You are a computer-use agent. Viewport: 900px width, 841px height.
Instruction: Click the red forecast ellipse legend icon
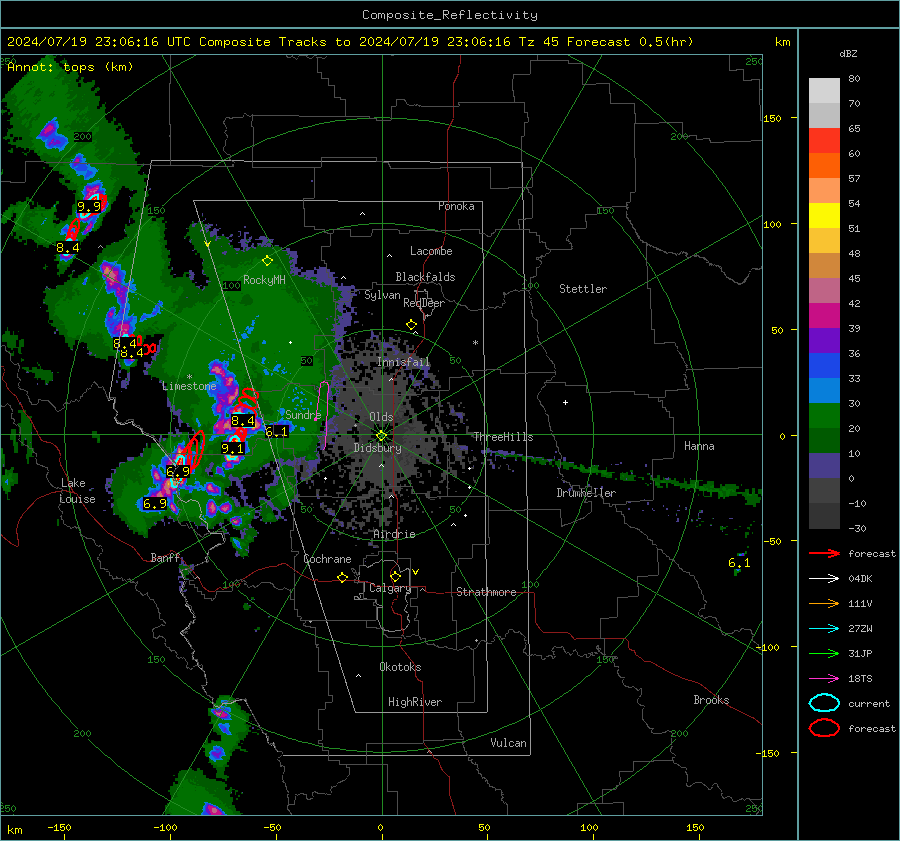click(824, 728)
